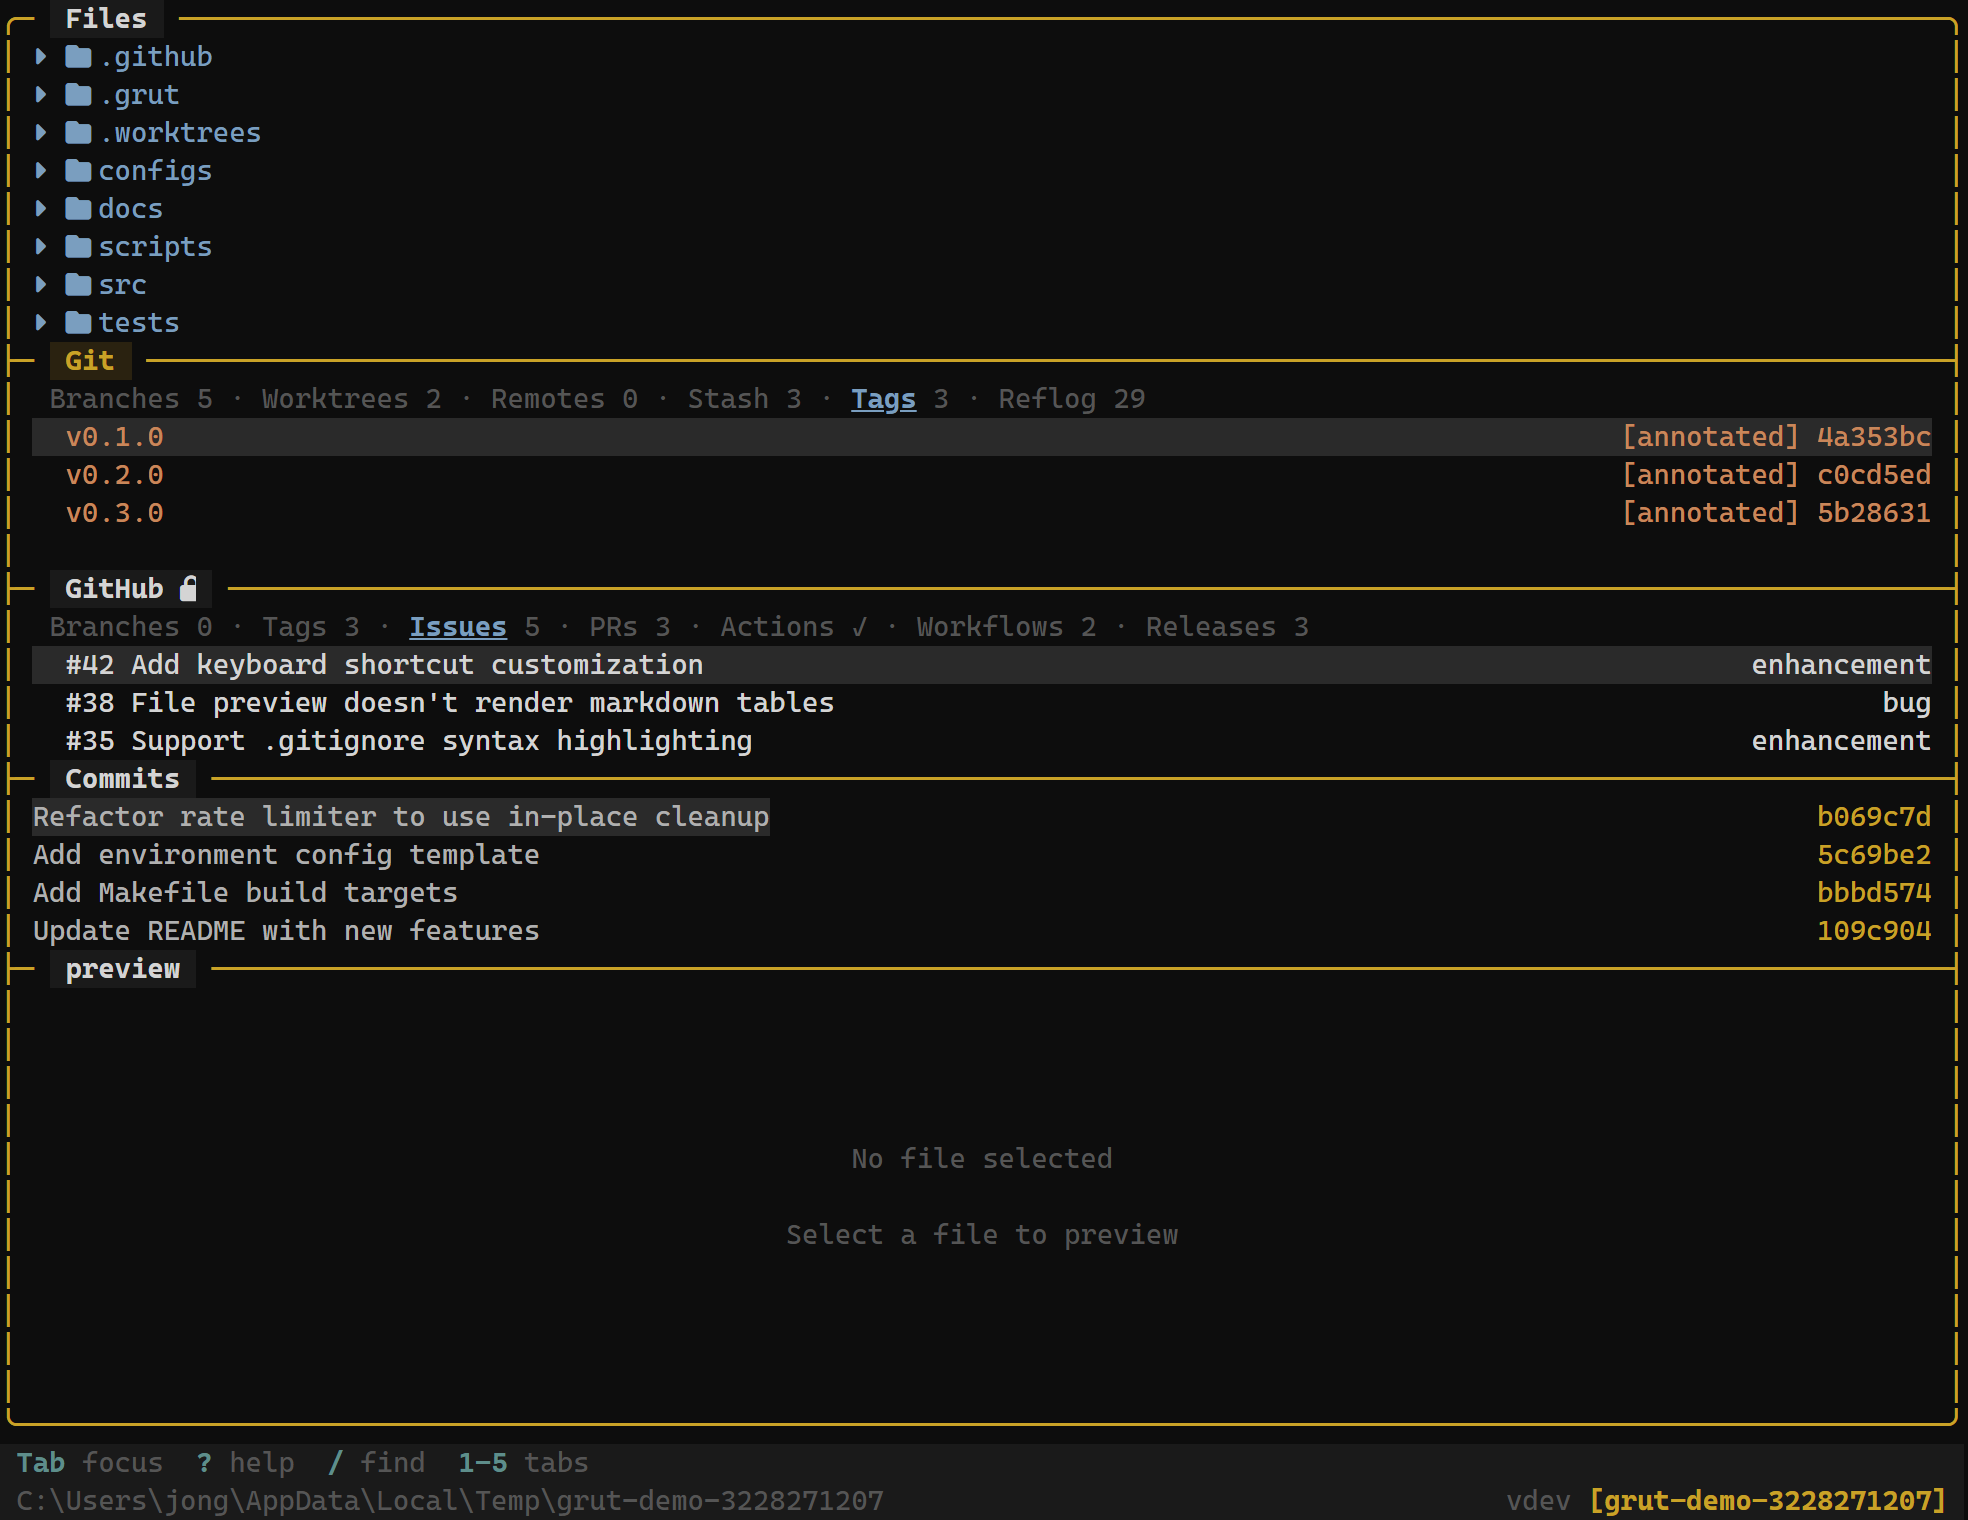Open the GitHub PRs tab
Viewport: 1968px width, 1520px height.
pyautogui.click(x=629, y=627)
